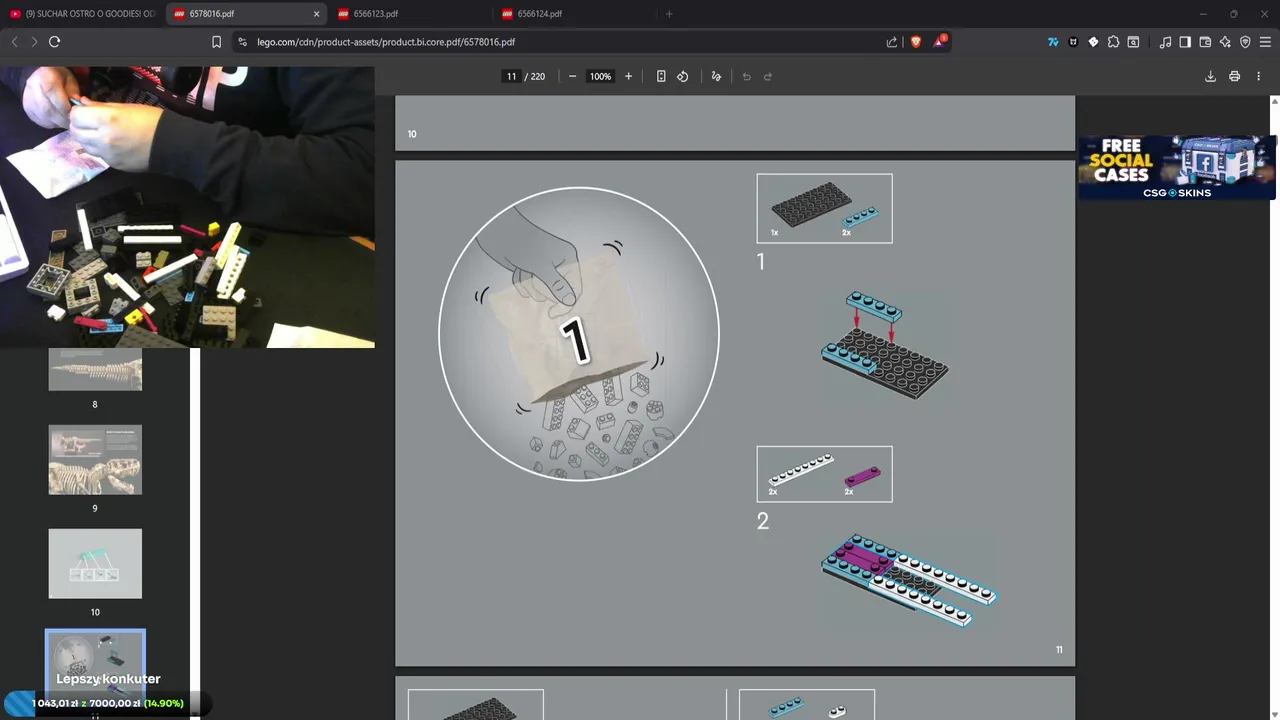Click the PDF undo arrow

tap(746, 76)
